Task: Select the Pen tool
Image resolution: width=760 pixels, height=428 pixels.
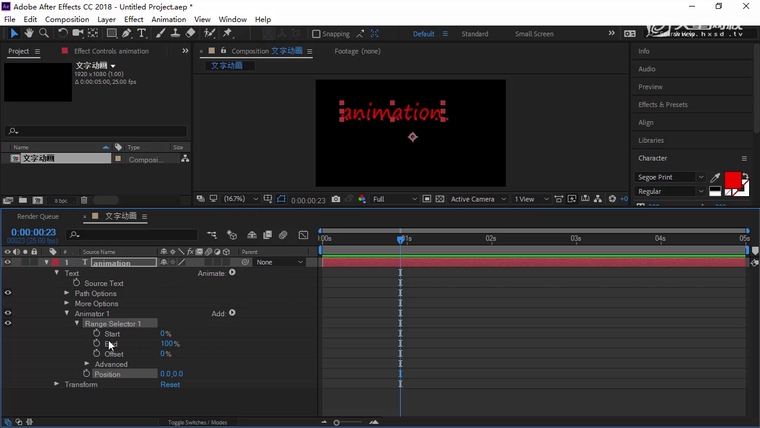Action: [x=127, y=33]
